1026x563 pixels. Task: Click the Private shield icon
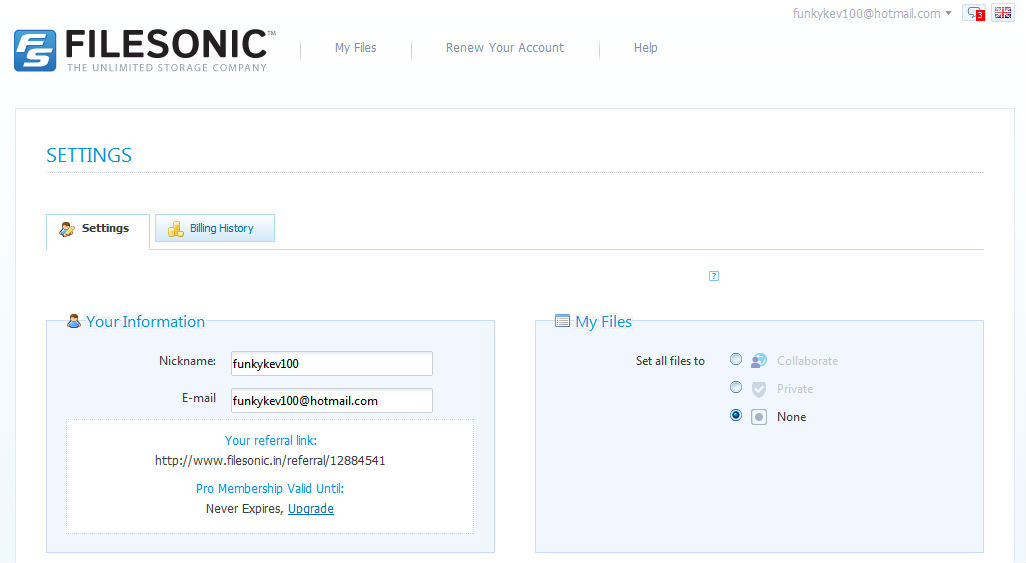(x=758, y=390)
